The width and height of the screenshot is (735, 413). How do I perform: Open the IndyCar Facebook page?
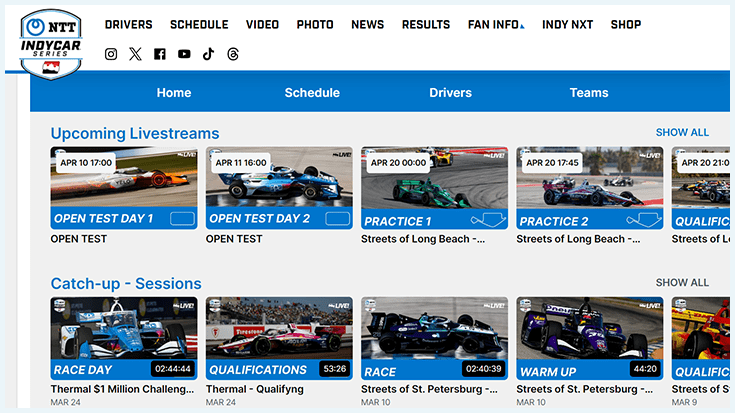(160, 54)
